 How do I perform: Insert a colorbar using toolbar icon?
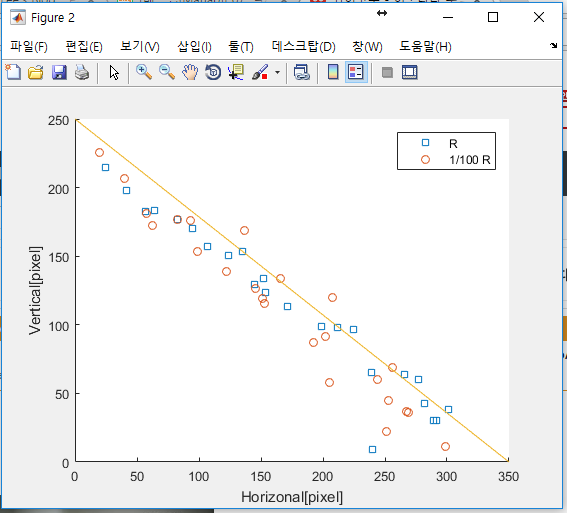[x=333, y=72]
